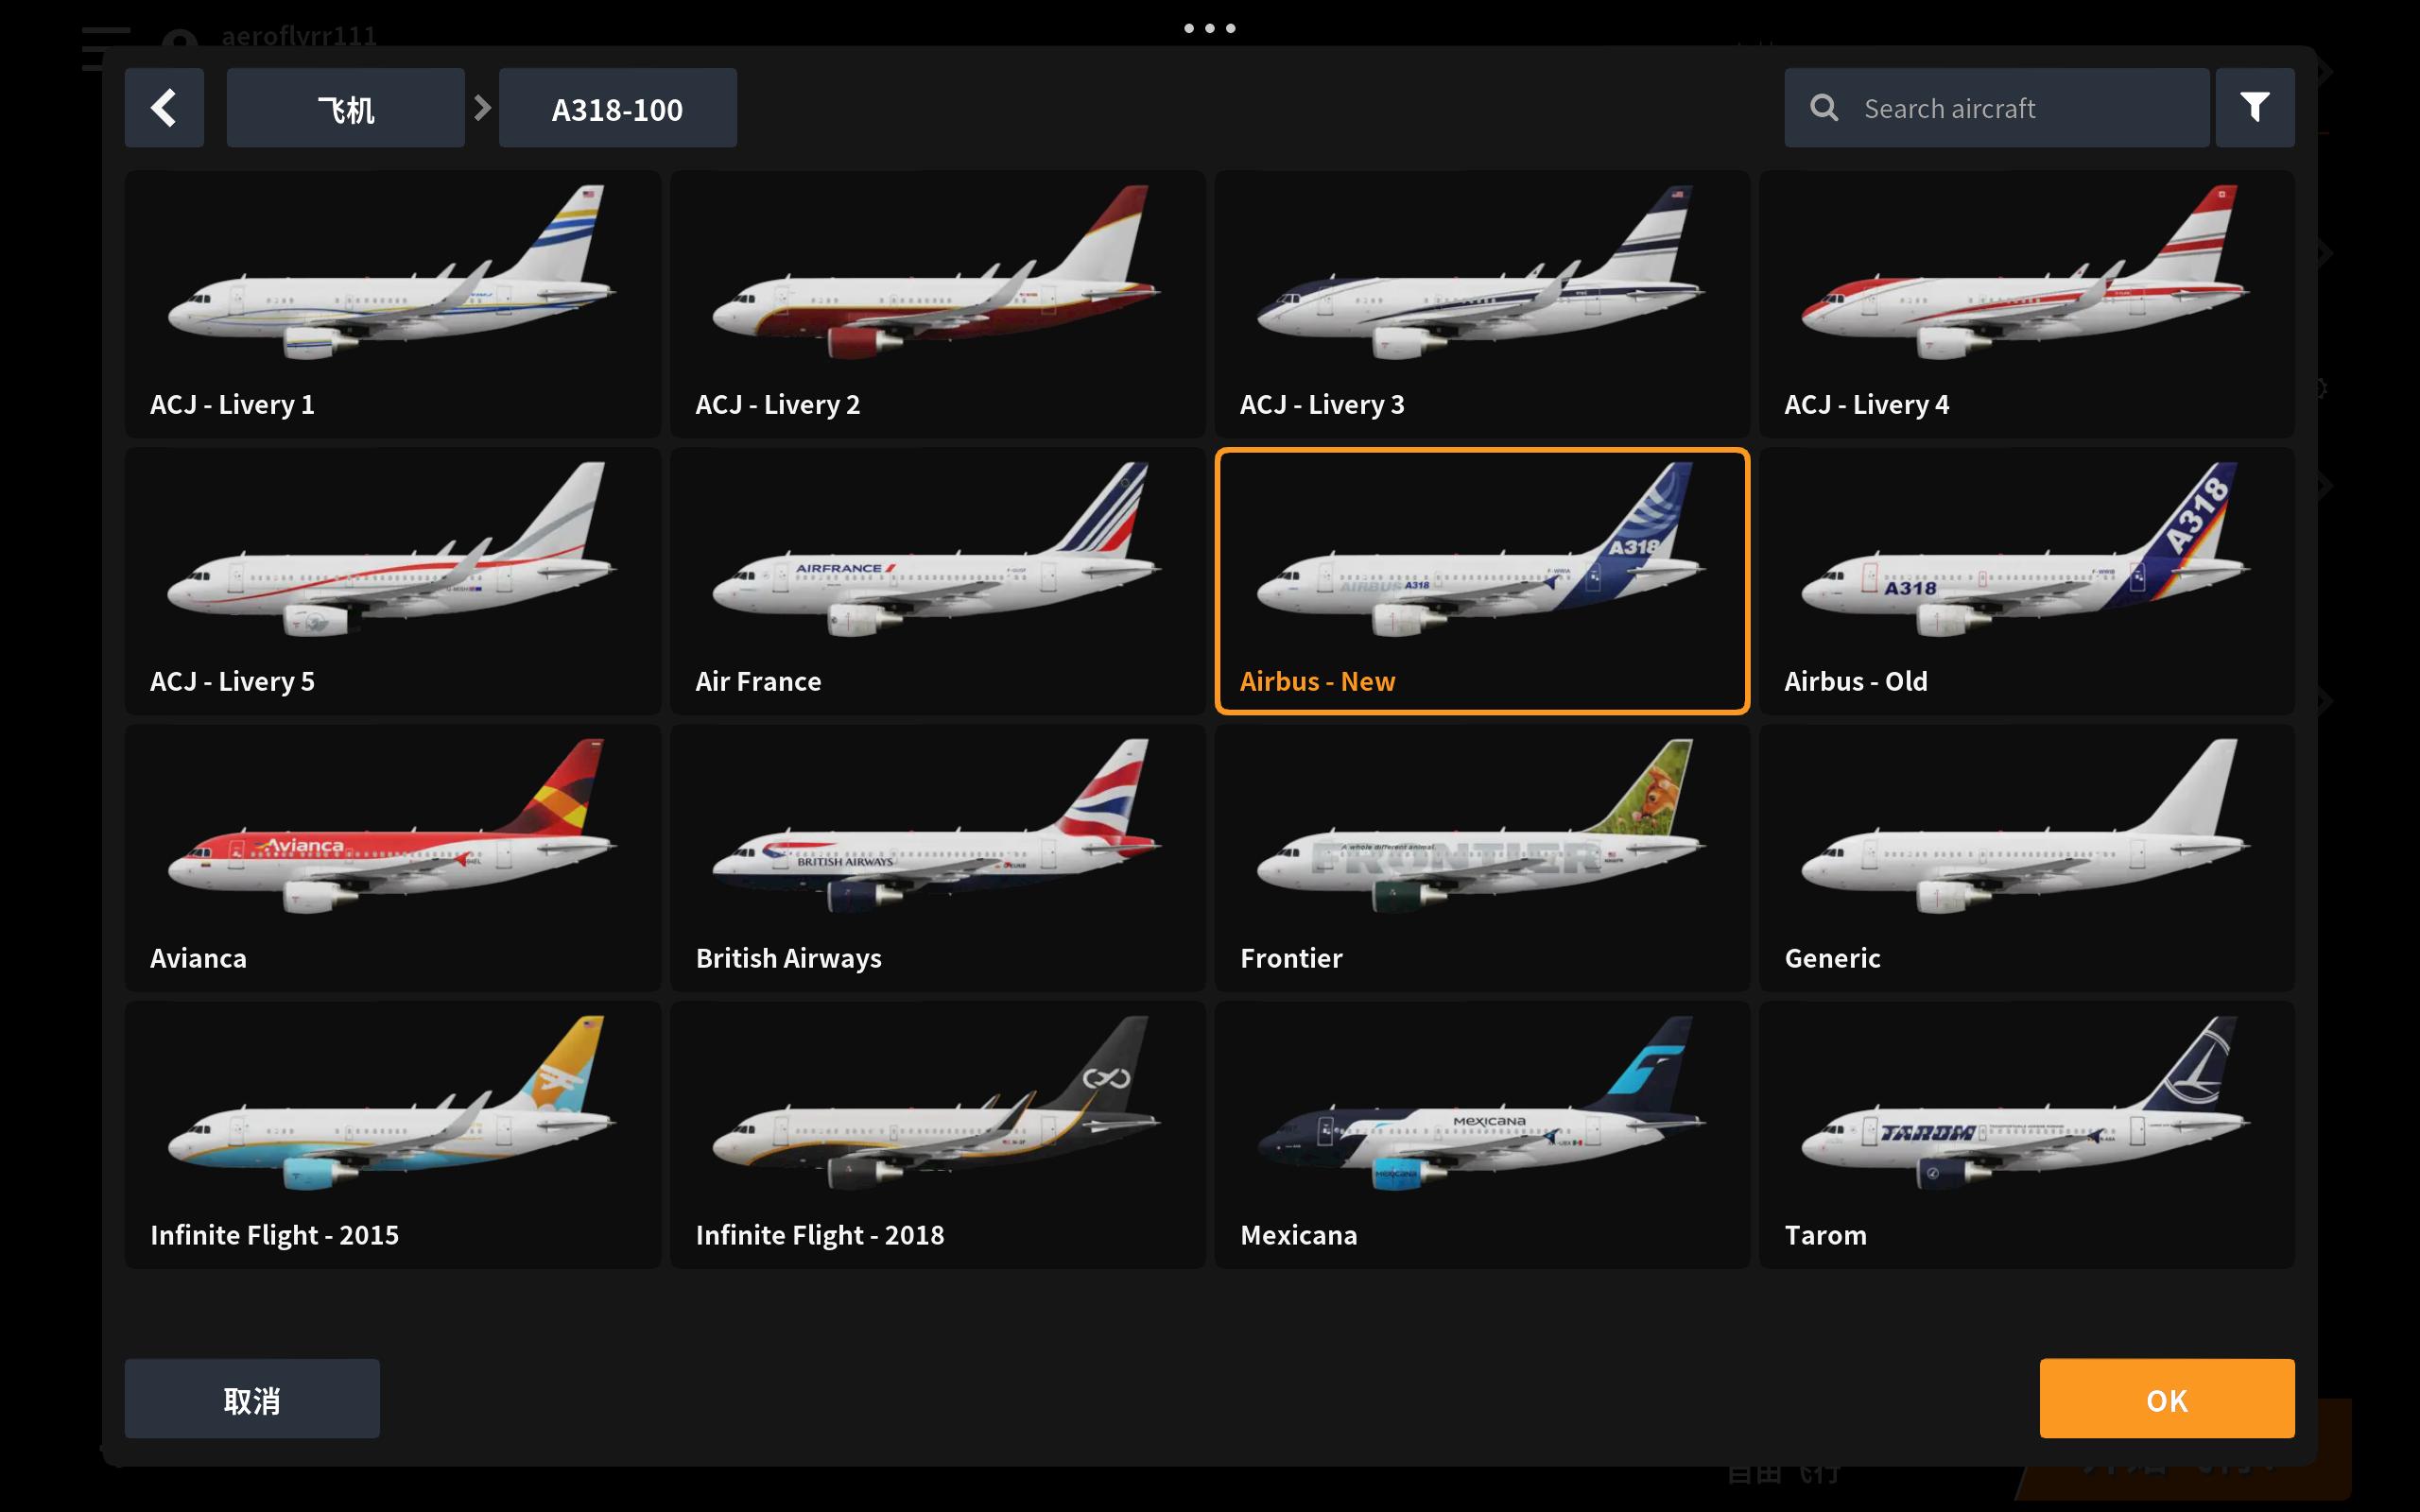Select the Tarom livery tile
Screen dimensions: 2420x1512
coord(2026,1135)
